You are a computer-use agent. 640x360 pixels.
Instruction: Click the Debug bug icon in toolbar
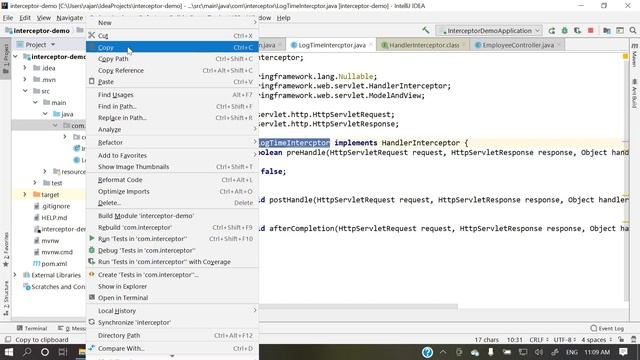point(564,31)
